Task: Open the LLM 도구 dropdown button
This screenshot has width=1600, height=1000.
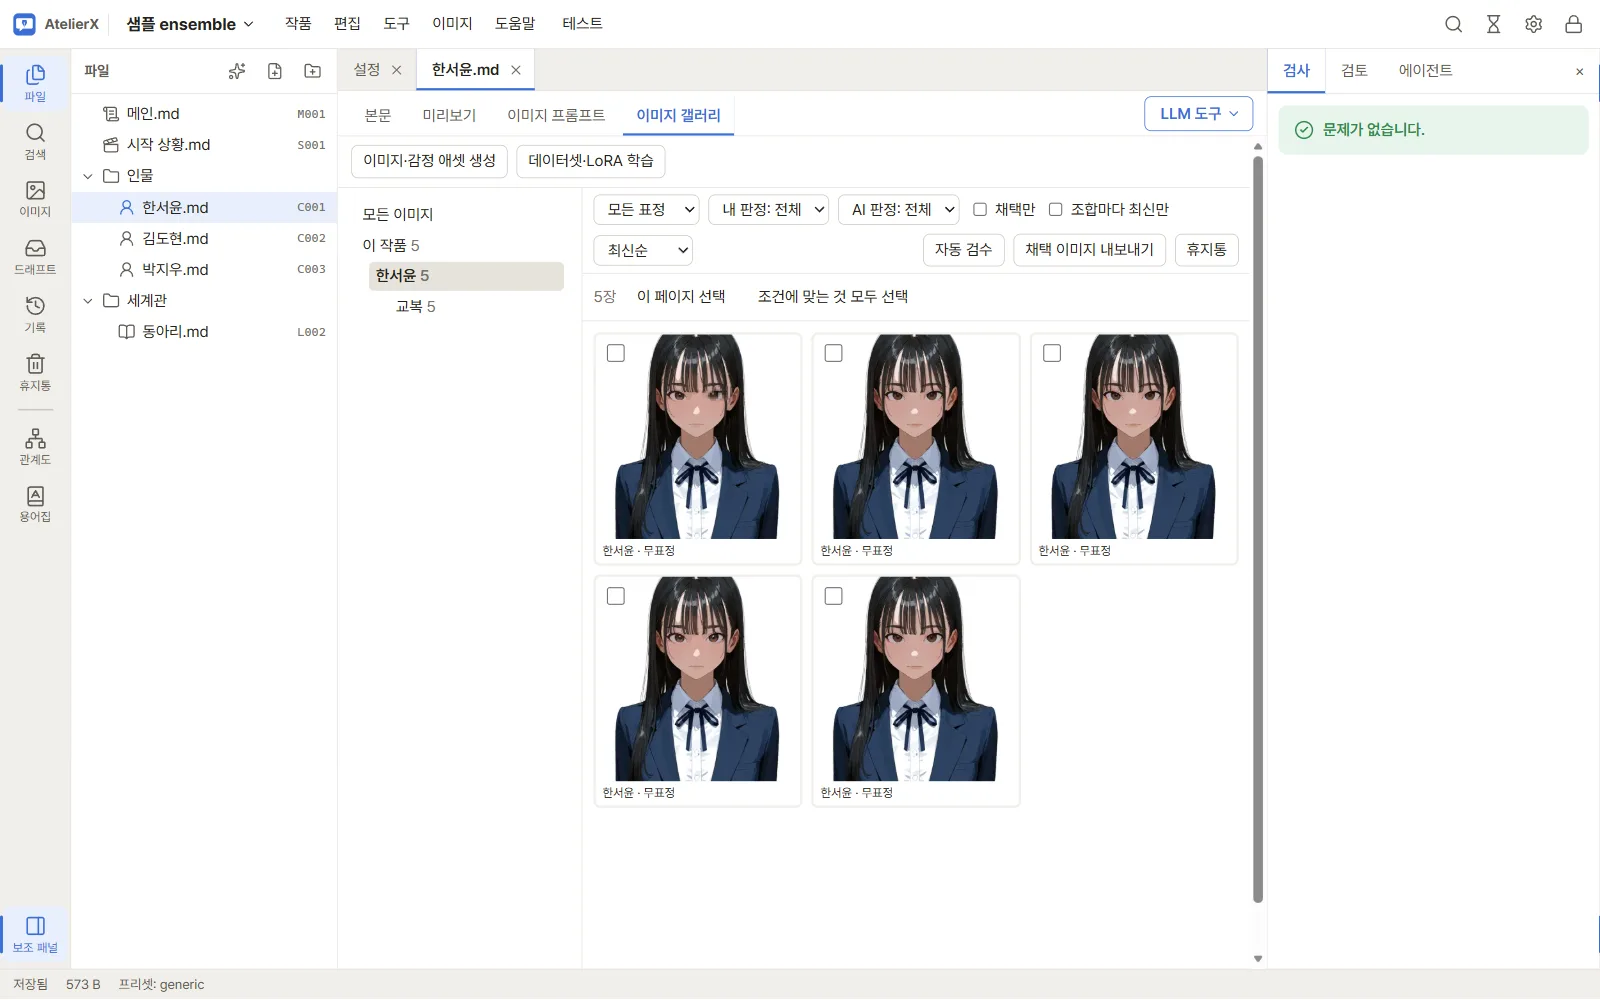Action: pyautogui.click(x=1198, y=114)
